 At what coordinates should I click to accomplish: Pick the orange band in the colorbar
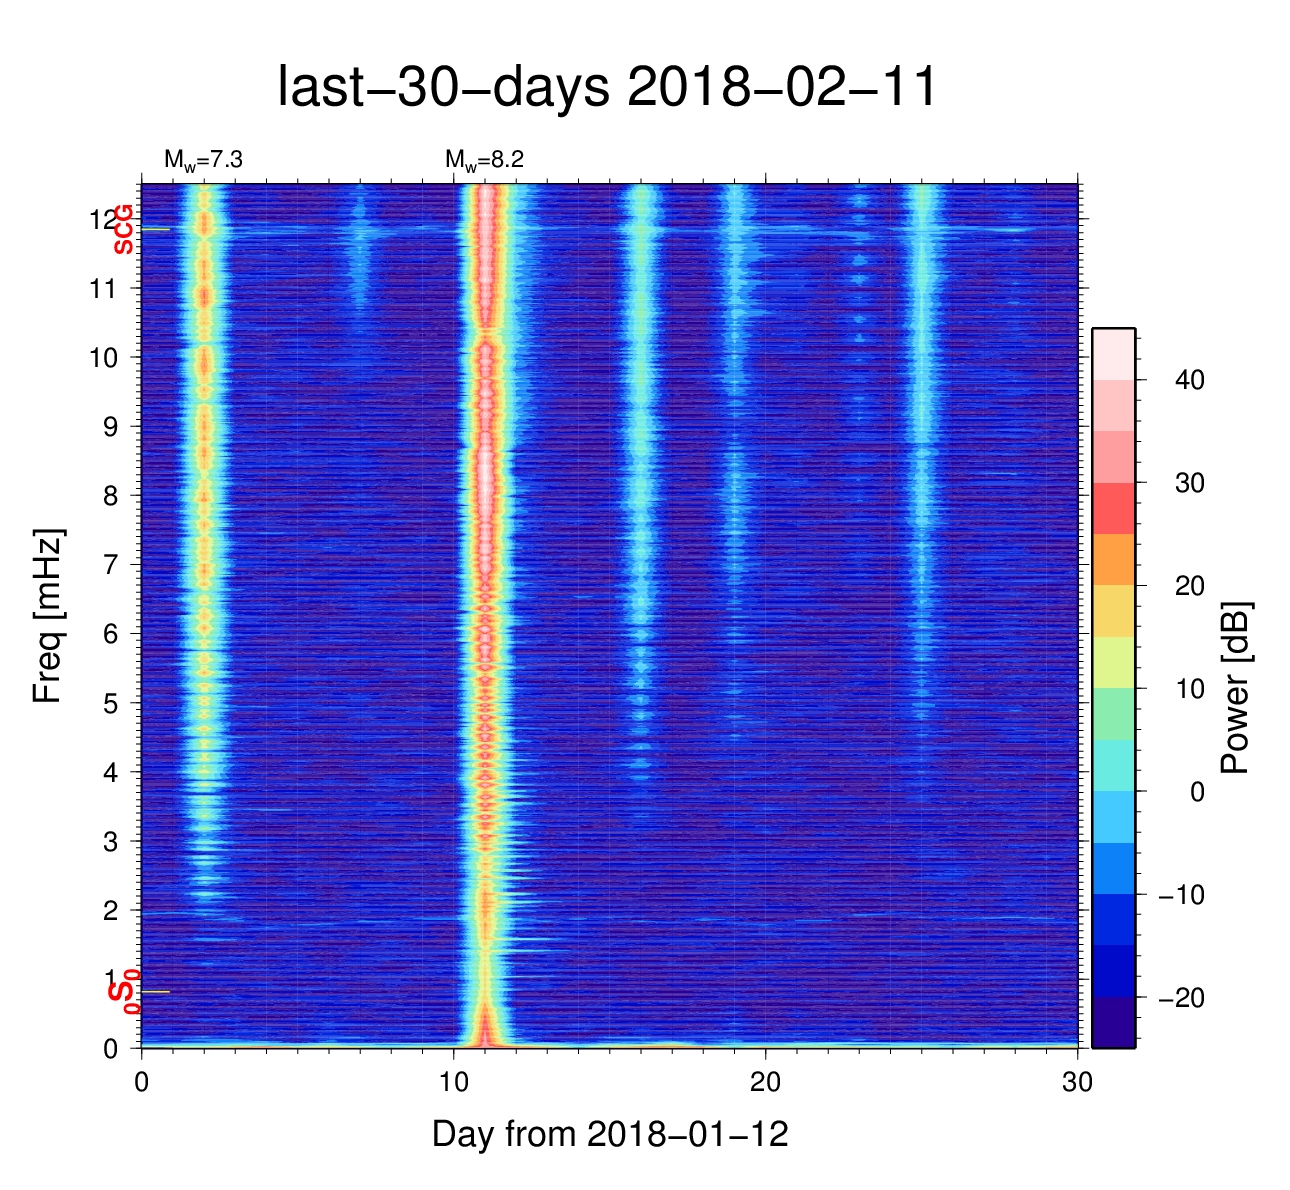[x=1113, y=560]
